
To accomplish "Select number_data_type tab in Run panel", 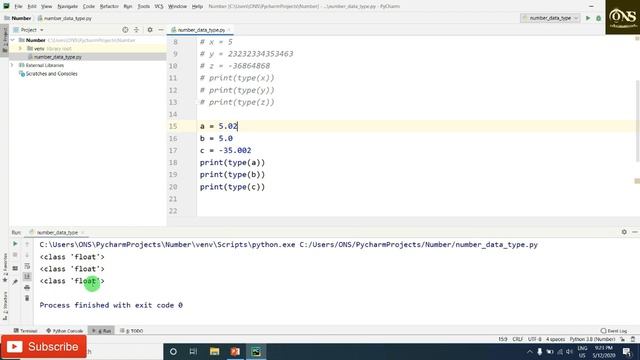I will (57, 232).
